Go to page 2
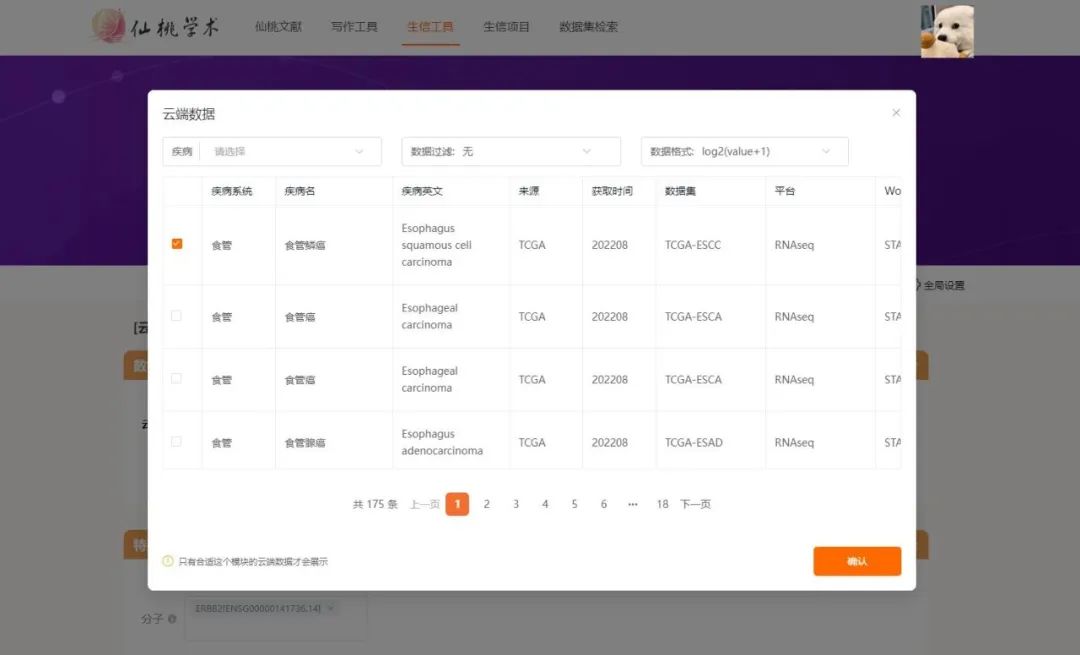The image size is (1080, 655). (486, 504)
